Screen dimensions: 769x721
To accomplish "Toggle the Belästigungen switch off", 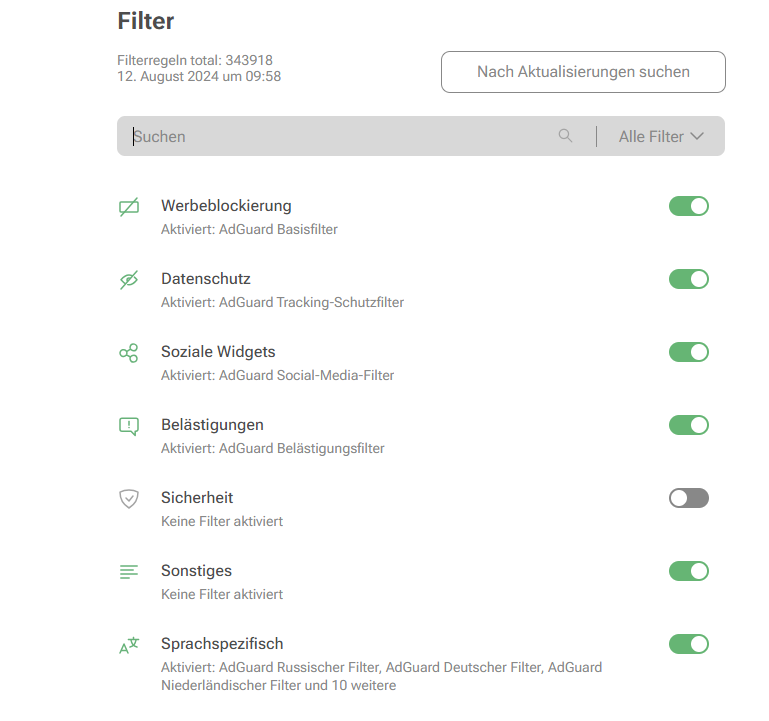I will (688, 425).
